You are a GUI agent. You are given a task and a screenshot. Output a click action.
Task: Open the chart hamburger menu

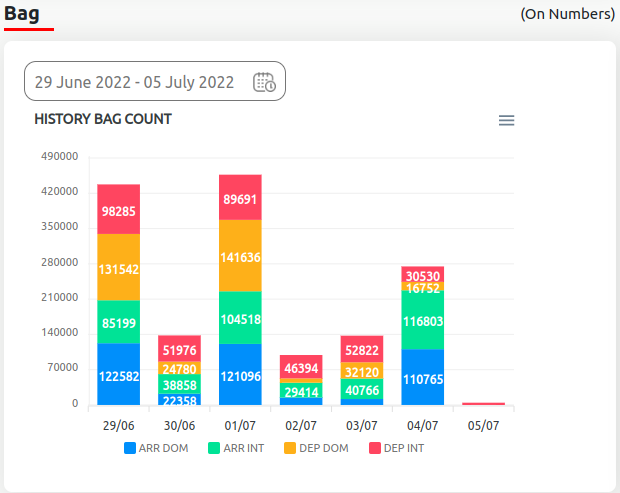click(x=506, y=120)
